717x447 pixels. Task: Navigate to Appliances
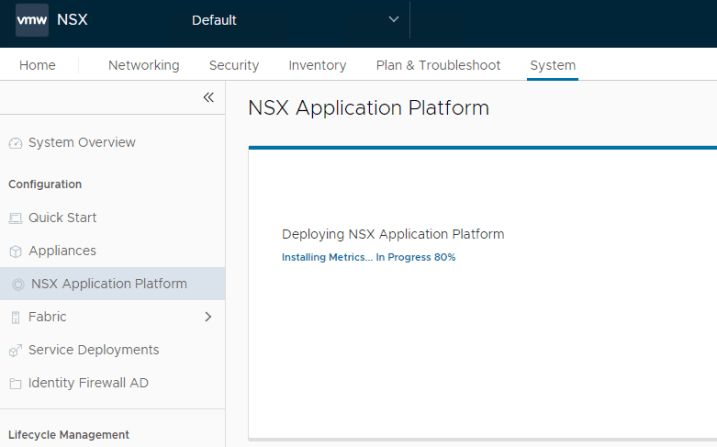[x=62, y=251]
